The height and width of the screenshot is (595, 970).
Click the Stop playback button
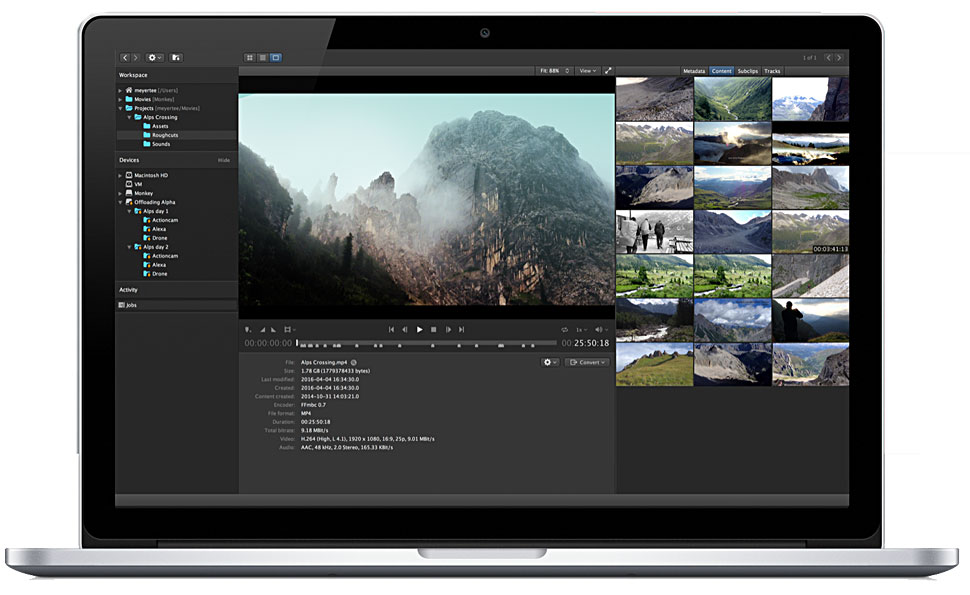click(x=433, y=329)
